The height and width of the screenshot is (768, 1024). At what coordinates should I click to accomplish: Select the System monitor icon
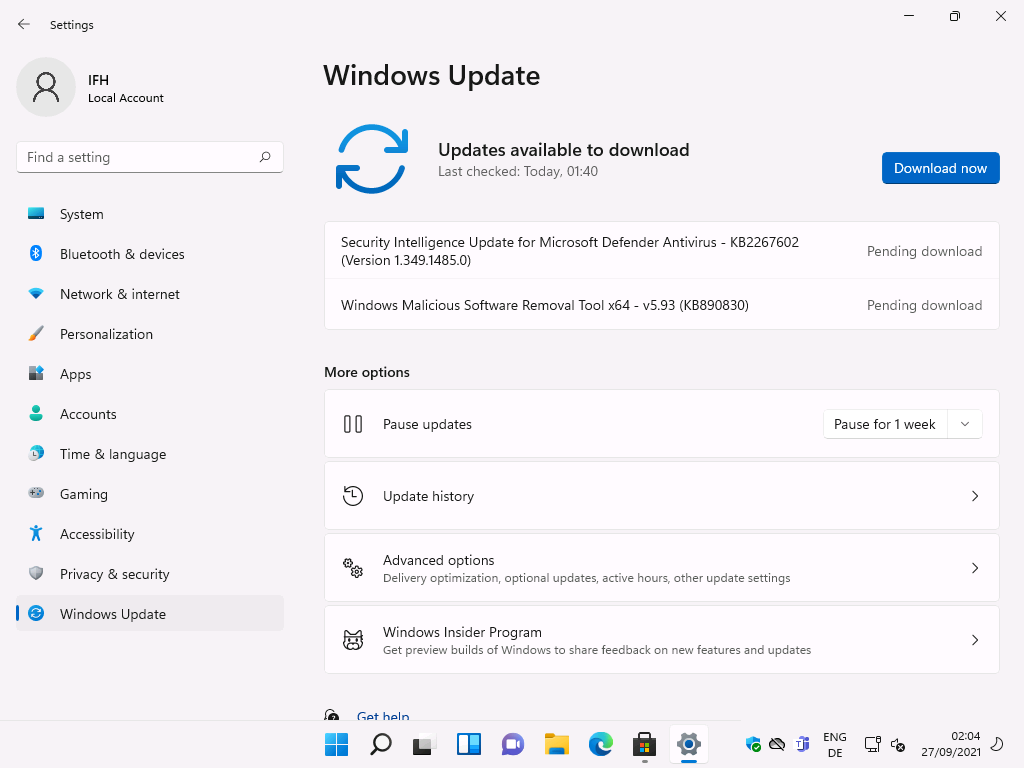coord(36,214)
